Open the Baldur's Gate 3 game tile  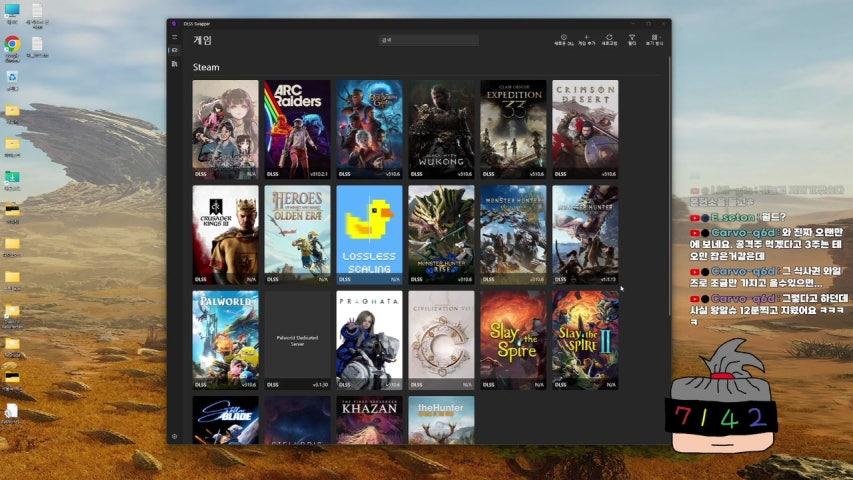[369, 130]
